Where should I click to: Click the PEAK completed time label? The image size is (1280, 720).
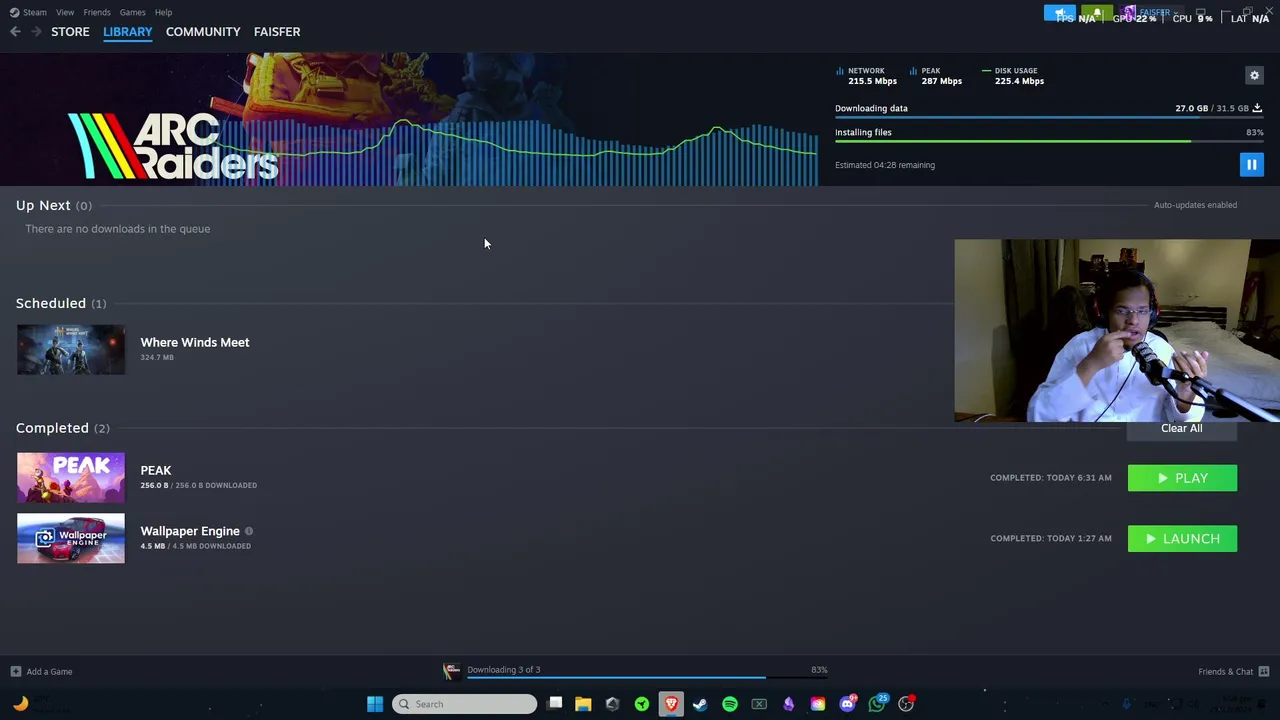pyautogui.click(x=1051, y=478)
